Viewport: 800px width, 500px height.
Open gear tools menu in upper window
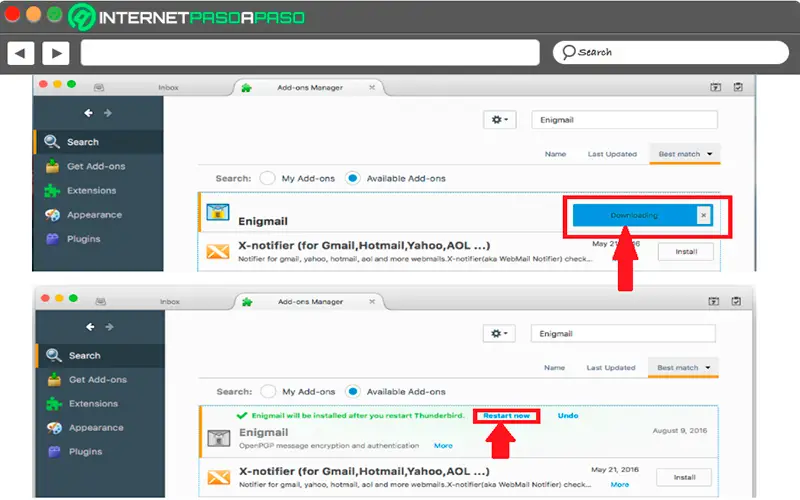(x=499, y=120)
